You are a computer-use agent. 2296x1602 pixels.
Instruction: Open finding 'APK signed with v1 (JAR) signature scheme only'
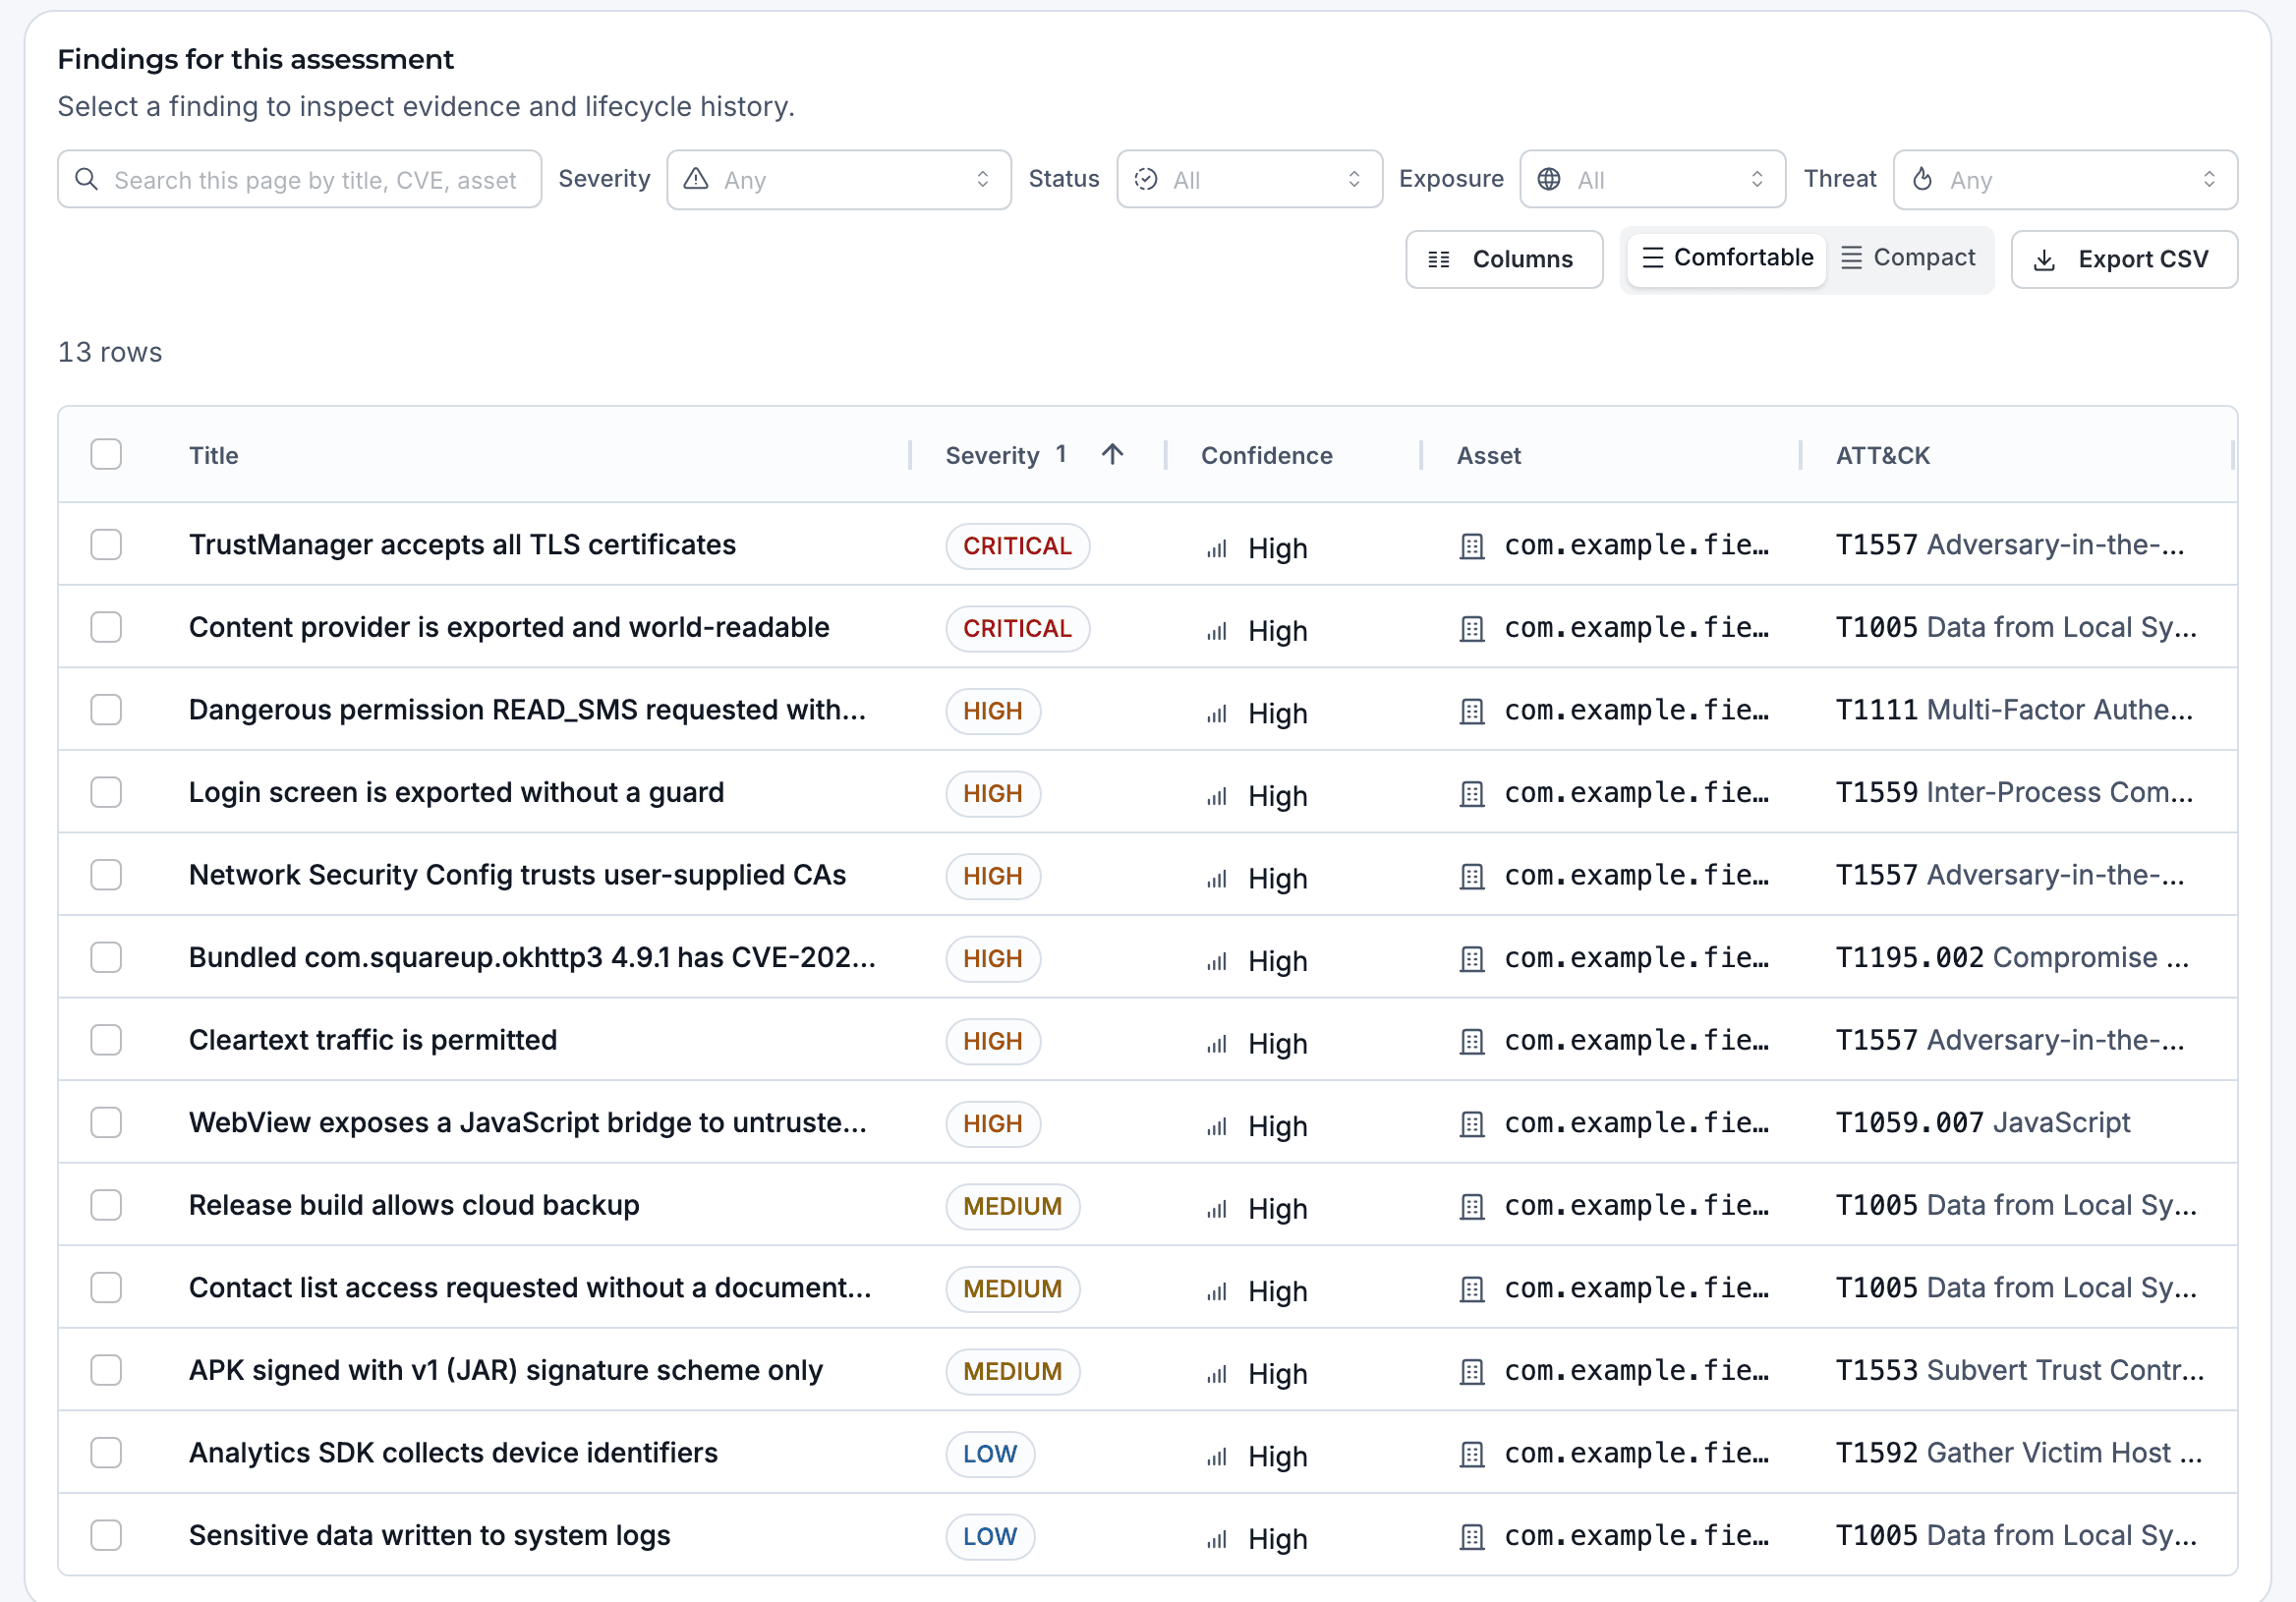[506, 1370]
